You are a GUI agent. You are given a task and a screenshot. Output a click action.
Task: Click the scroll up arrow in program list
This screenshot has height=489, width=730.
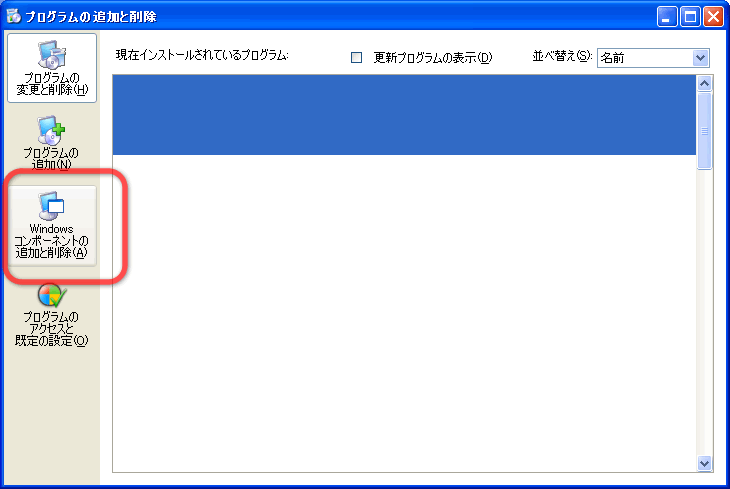coord(704,83)
